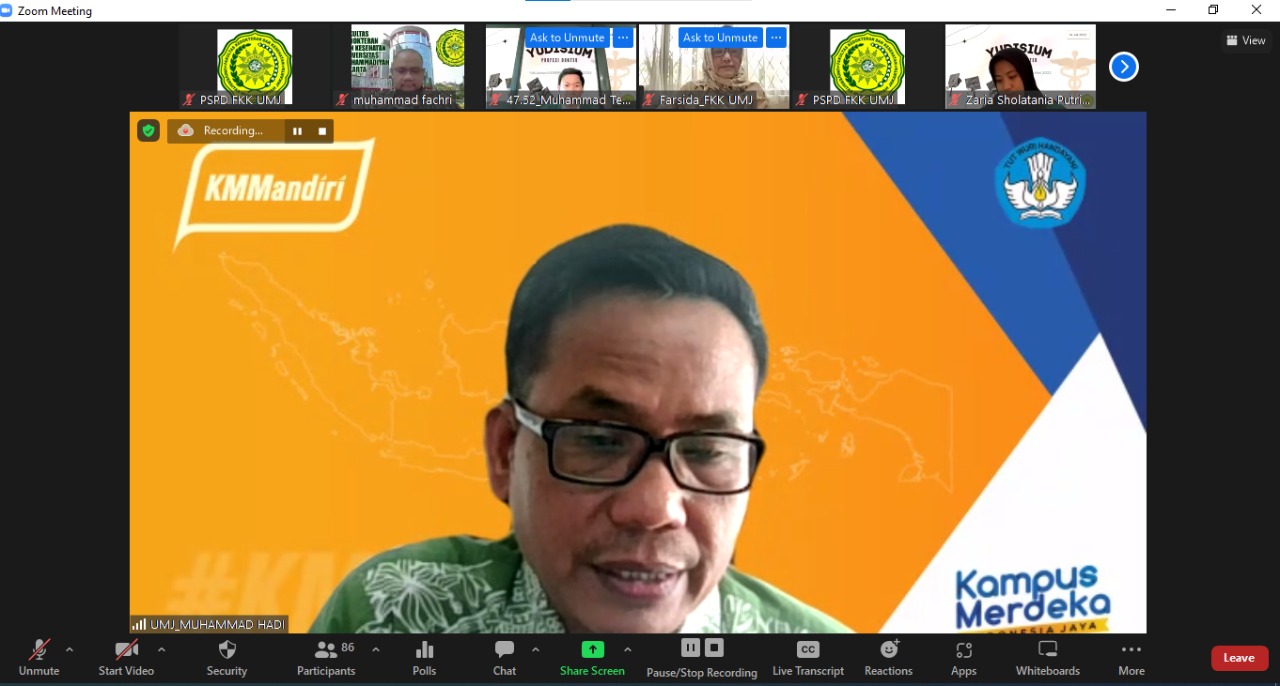Expand arrow next to Chat
The height and width of the screenshot is (686, 1280).
click(535, 649)
